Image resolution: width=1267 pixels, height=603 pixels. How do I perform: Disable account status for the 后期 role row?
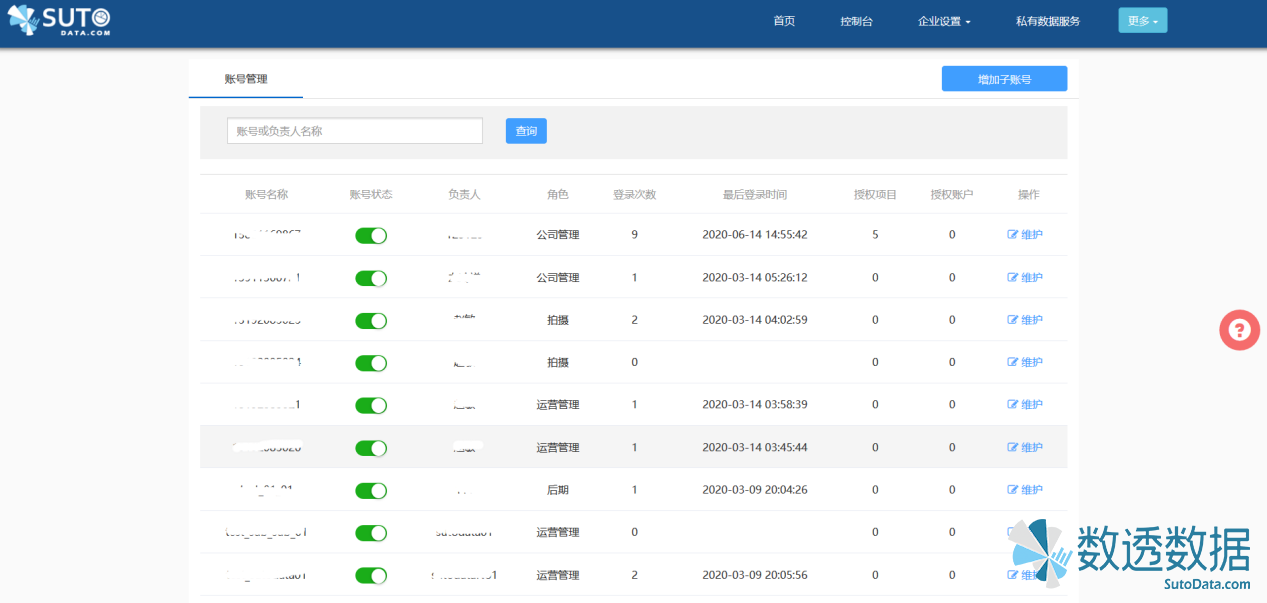coord(371,491)
